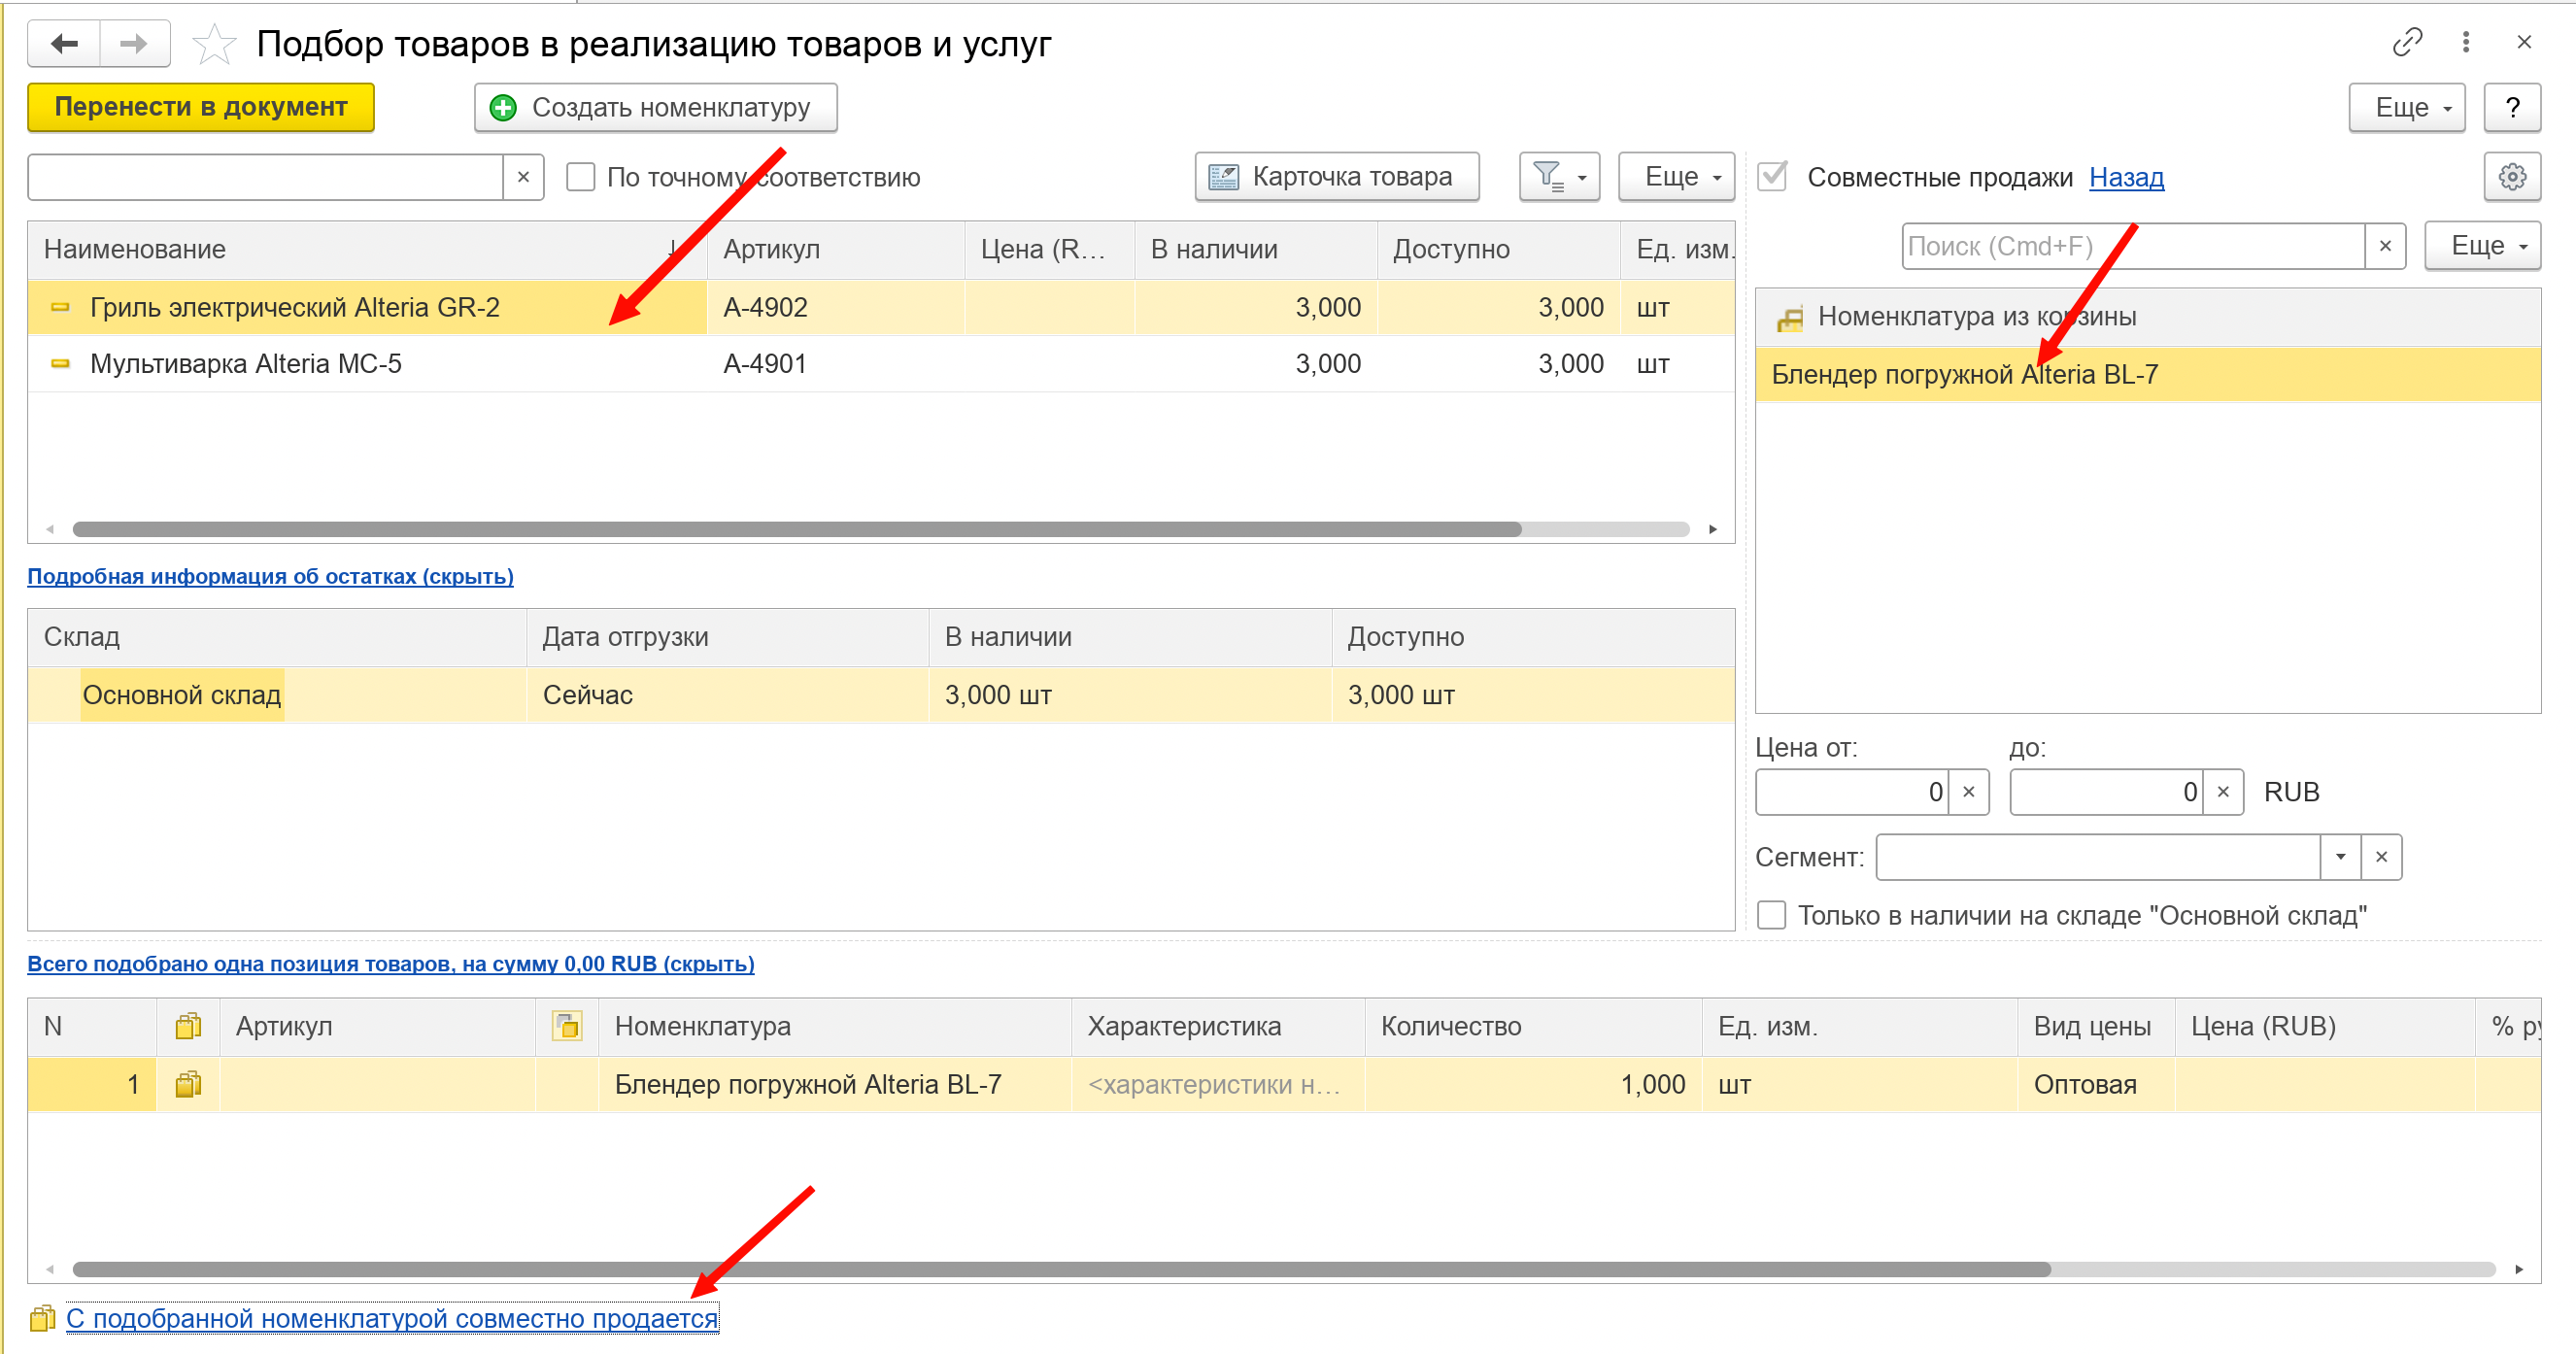Image resolution: width=2576 pixels, height=1354 pixels.
Task: Click Перенести в документ button
Action: [201, 107]
